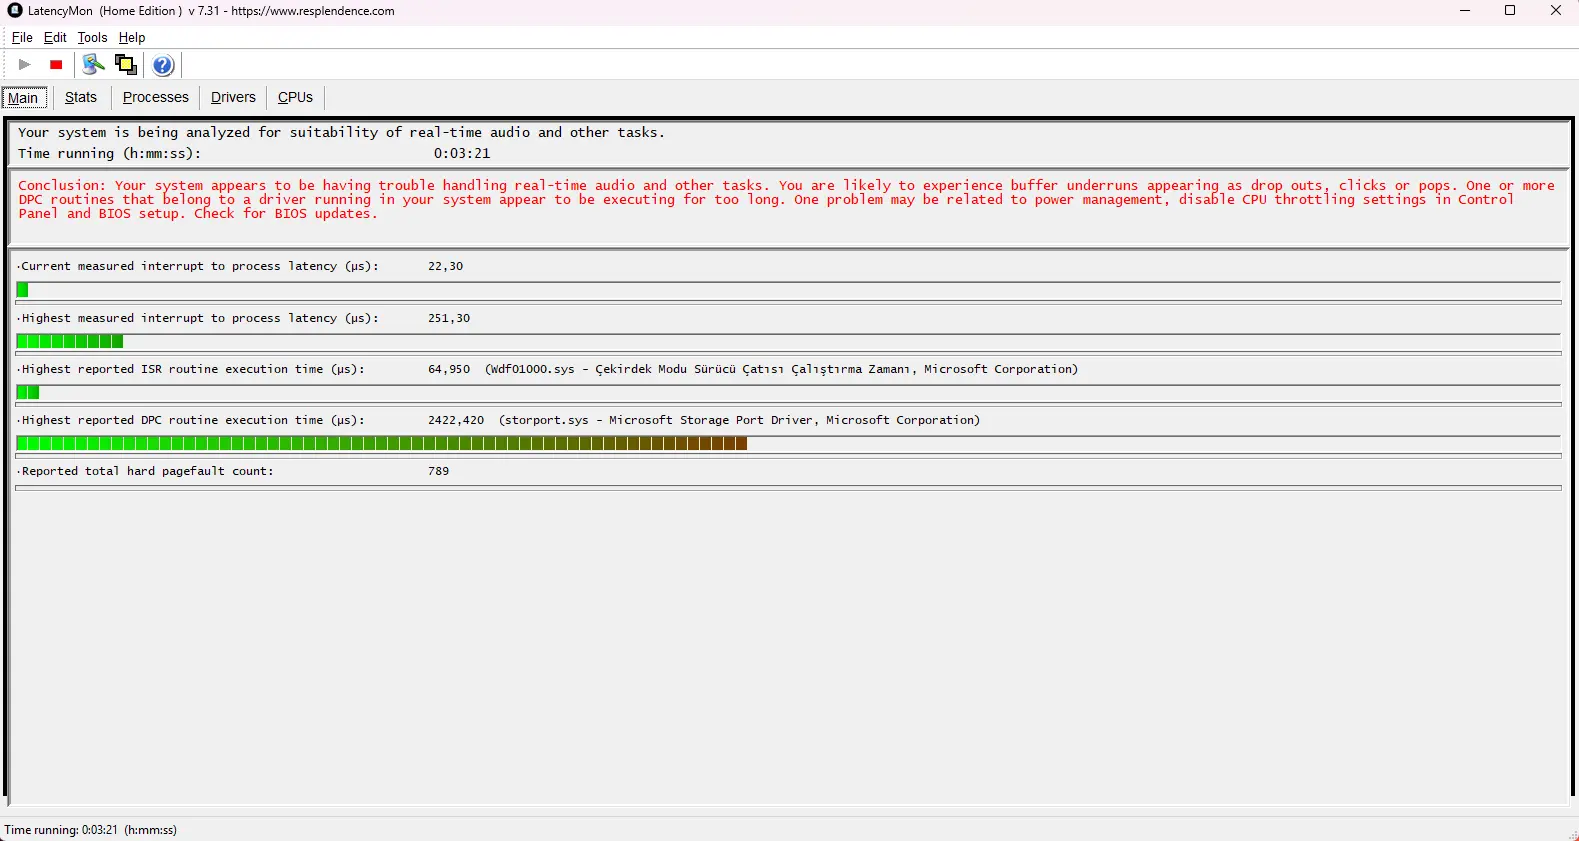Click 'Current measured interrupt to process latency' label
The height and width of the screenshot is (841, 1579).
(x=198, y=266)
